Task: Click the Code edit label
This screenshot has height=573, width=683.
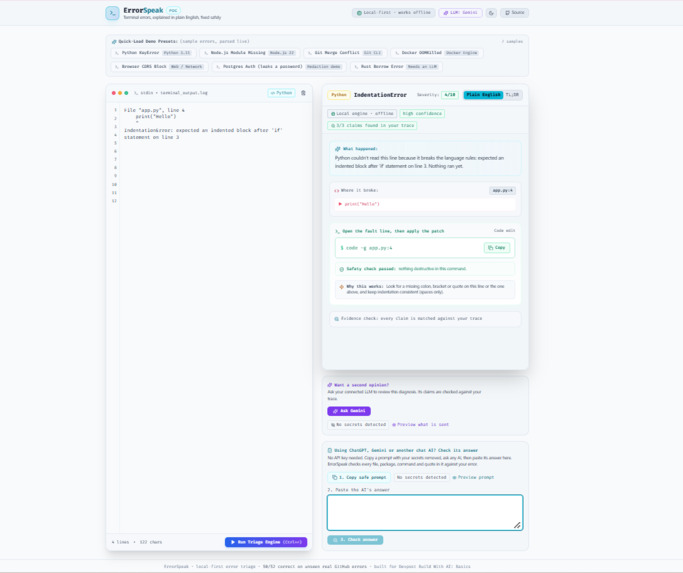Action: coord(504,231)
